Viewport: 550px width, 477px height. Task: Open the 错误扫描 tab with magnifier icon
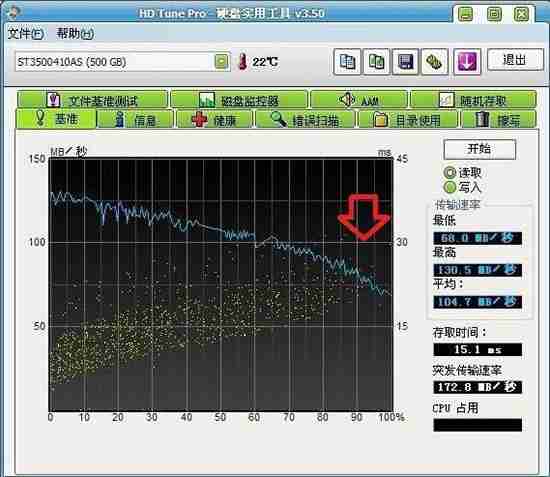305,120
